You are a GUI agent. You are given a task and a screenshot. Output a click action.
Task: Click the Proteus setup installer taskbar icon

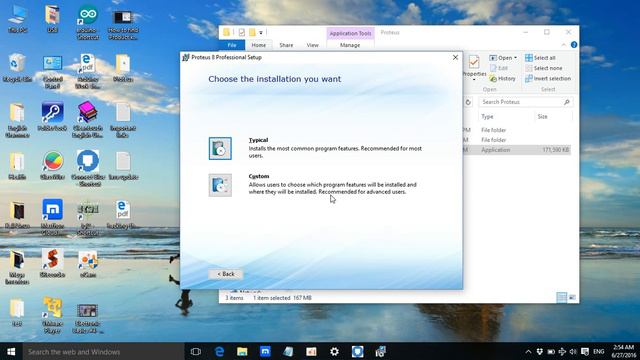click(x=380, y=351)
